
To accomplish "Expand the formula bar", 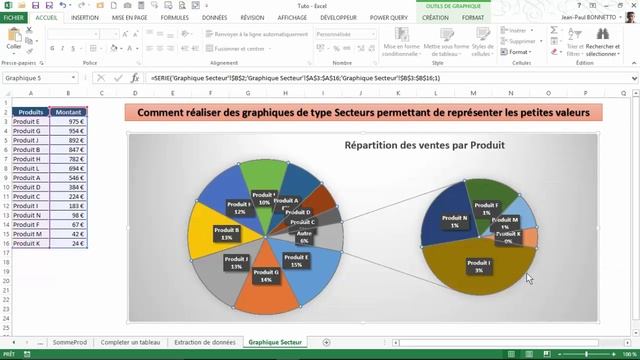I will click(x=634, y=78).
